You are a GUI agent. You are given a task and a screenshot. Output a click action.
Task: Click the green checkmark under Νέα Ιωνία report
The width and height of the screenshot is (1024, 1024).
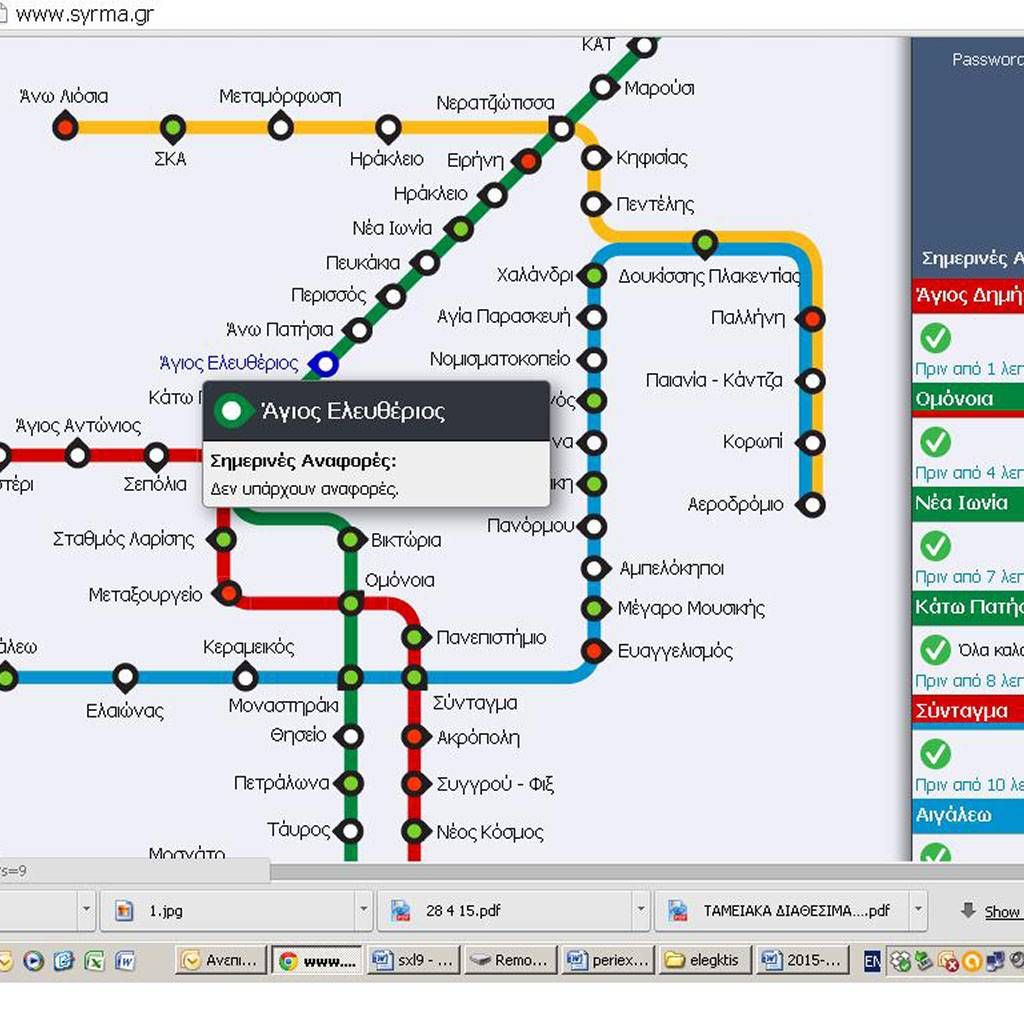click(x=935, y=546)
